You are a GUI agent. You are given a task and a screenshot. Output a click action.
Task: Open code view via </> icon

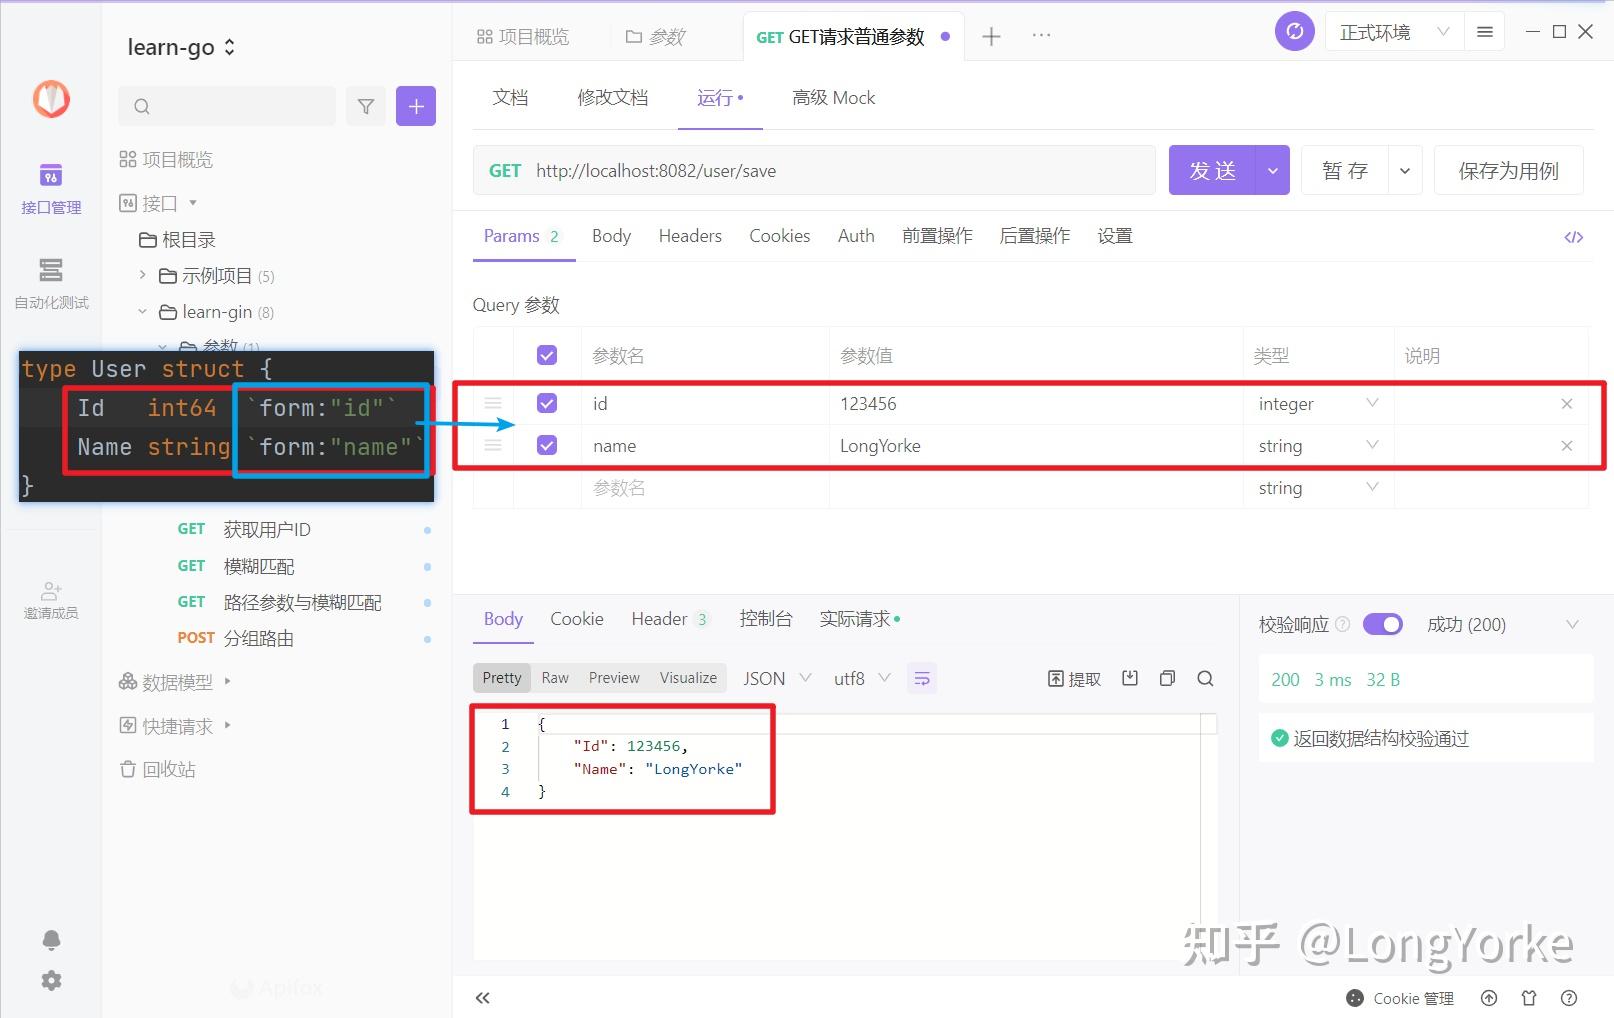(1574, 236)
